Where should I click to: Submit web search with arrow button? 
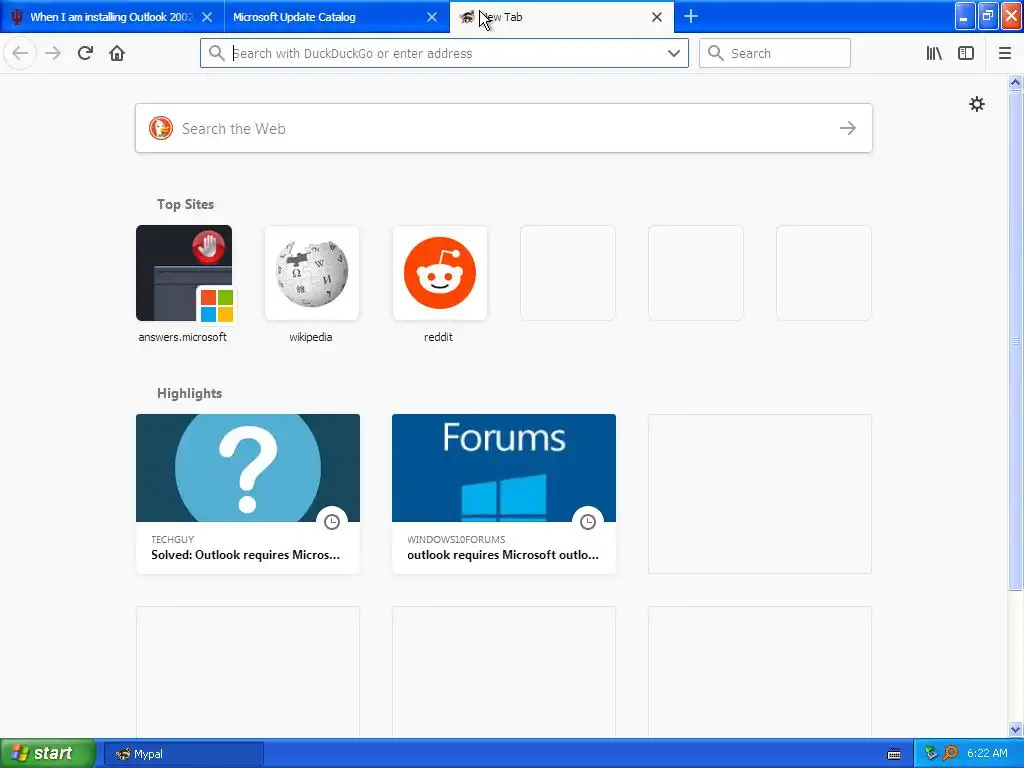coord(848,128)
